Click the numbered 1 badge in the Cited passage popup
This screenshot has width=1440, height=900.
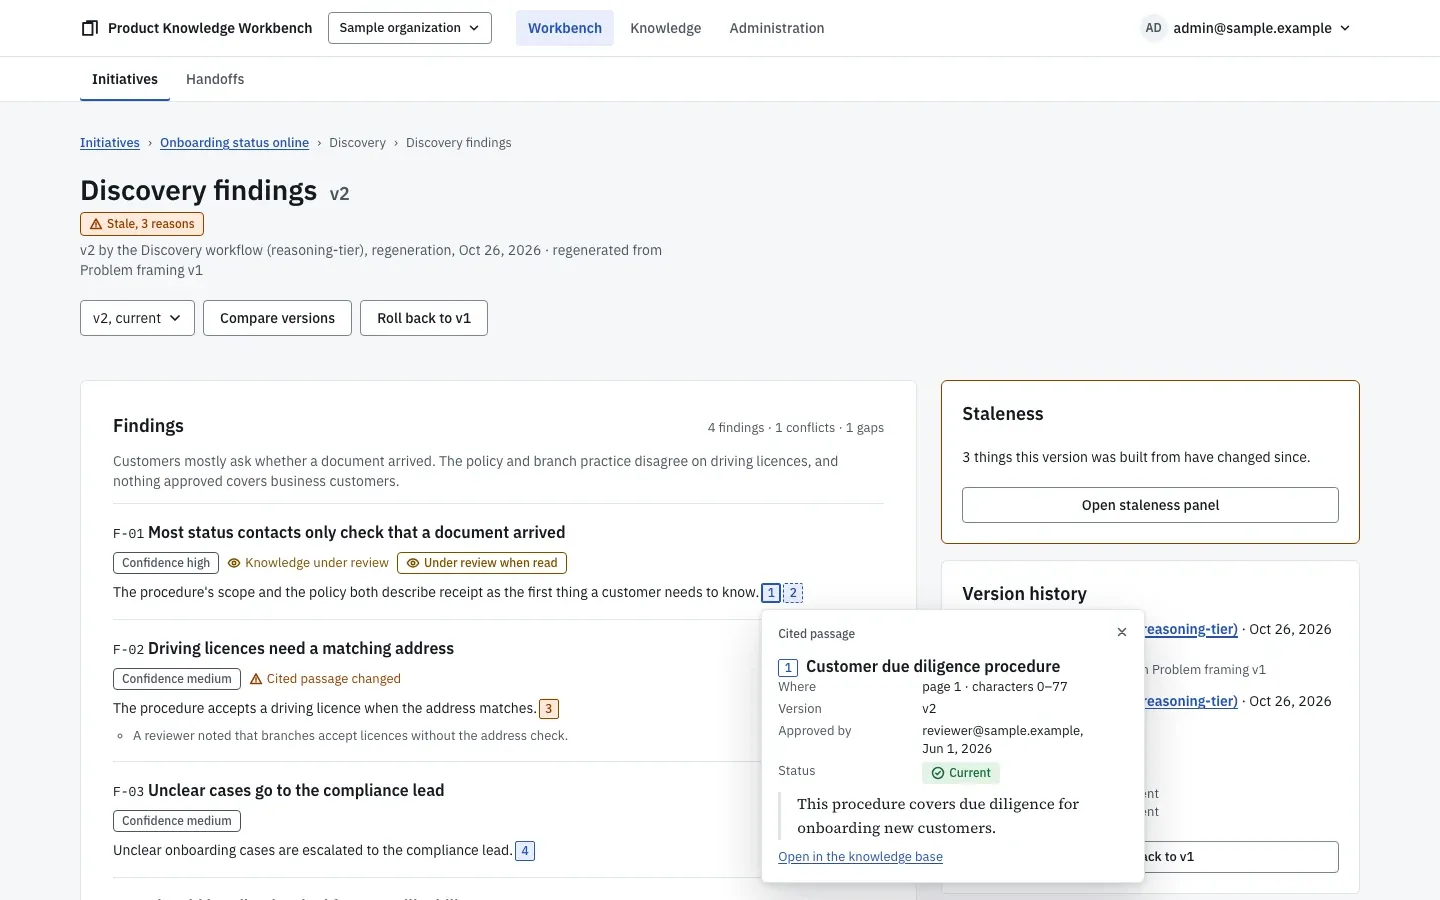tap(788, 667)
